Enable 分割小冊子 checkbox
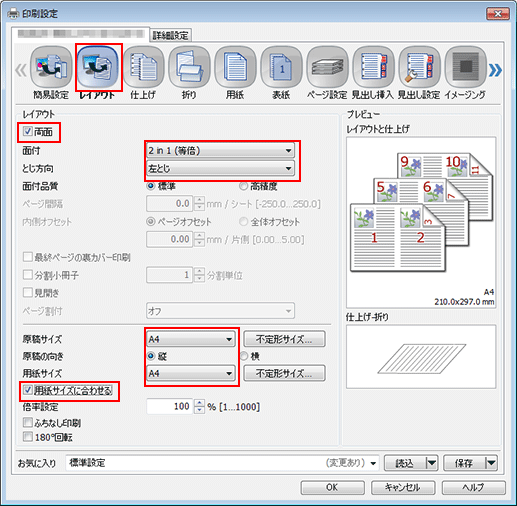Image resolution: width=517 pixels, height=506 pixels. (28, 275)
